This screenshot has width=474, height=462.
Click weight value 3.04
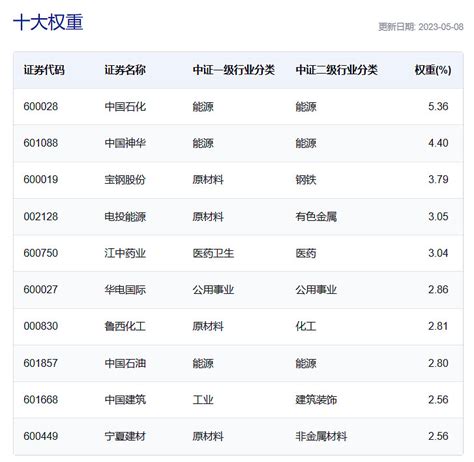[x=438, y=253]
